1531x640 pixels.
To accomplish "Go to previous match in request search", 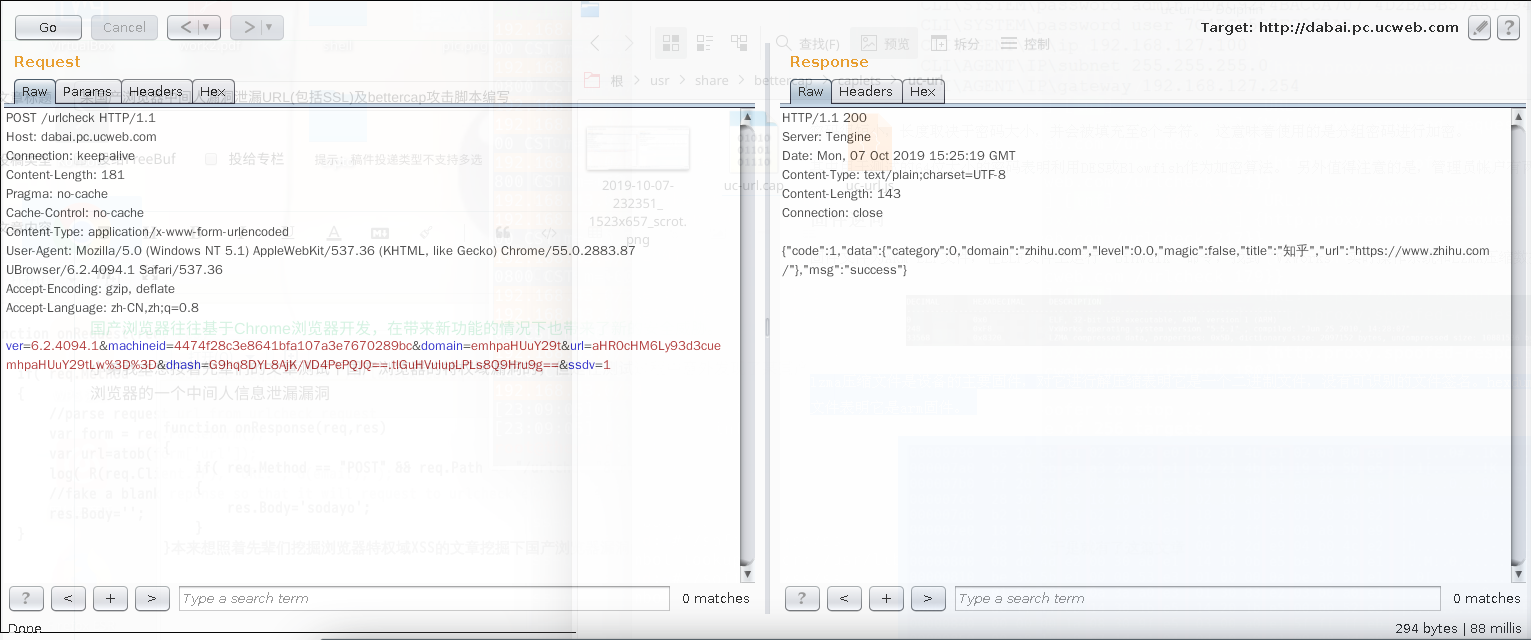I will click(x=68, y=598).
